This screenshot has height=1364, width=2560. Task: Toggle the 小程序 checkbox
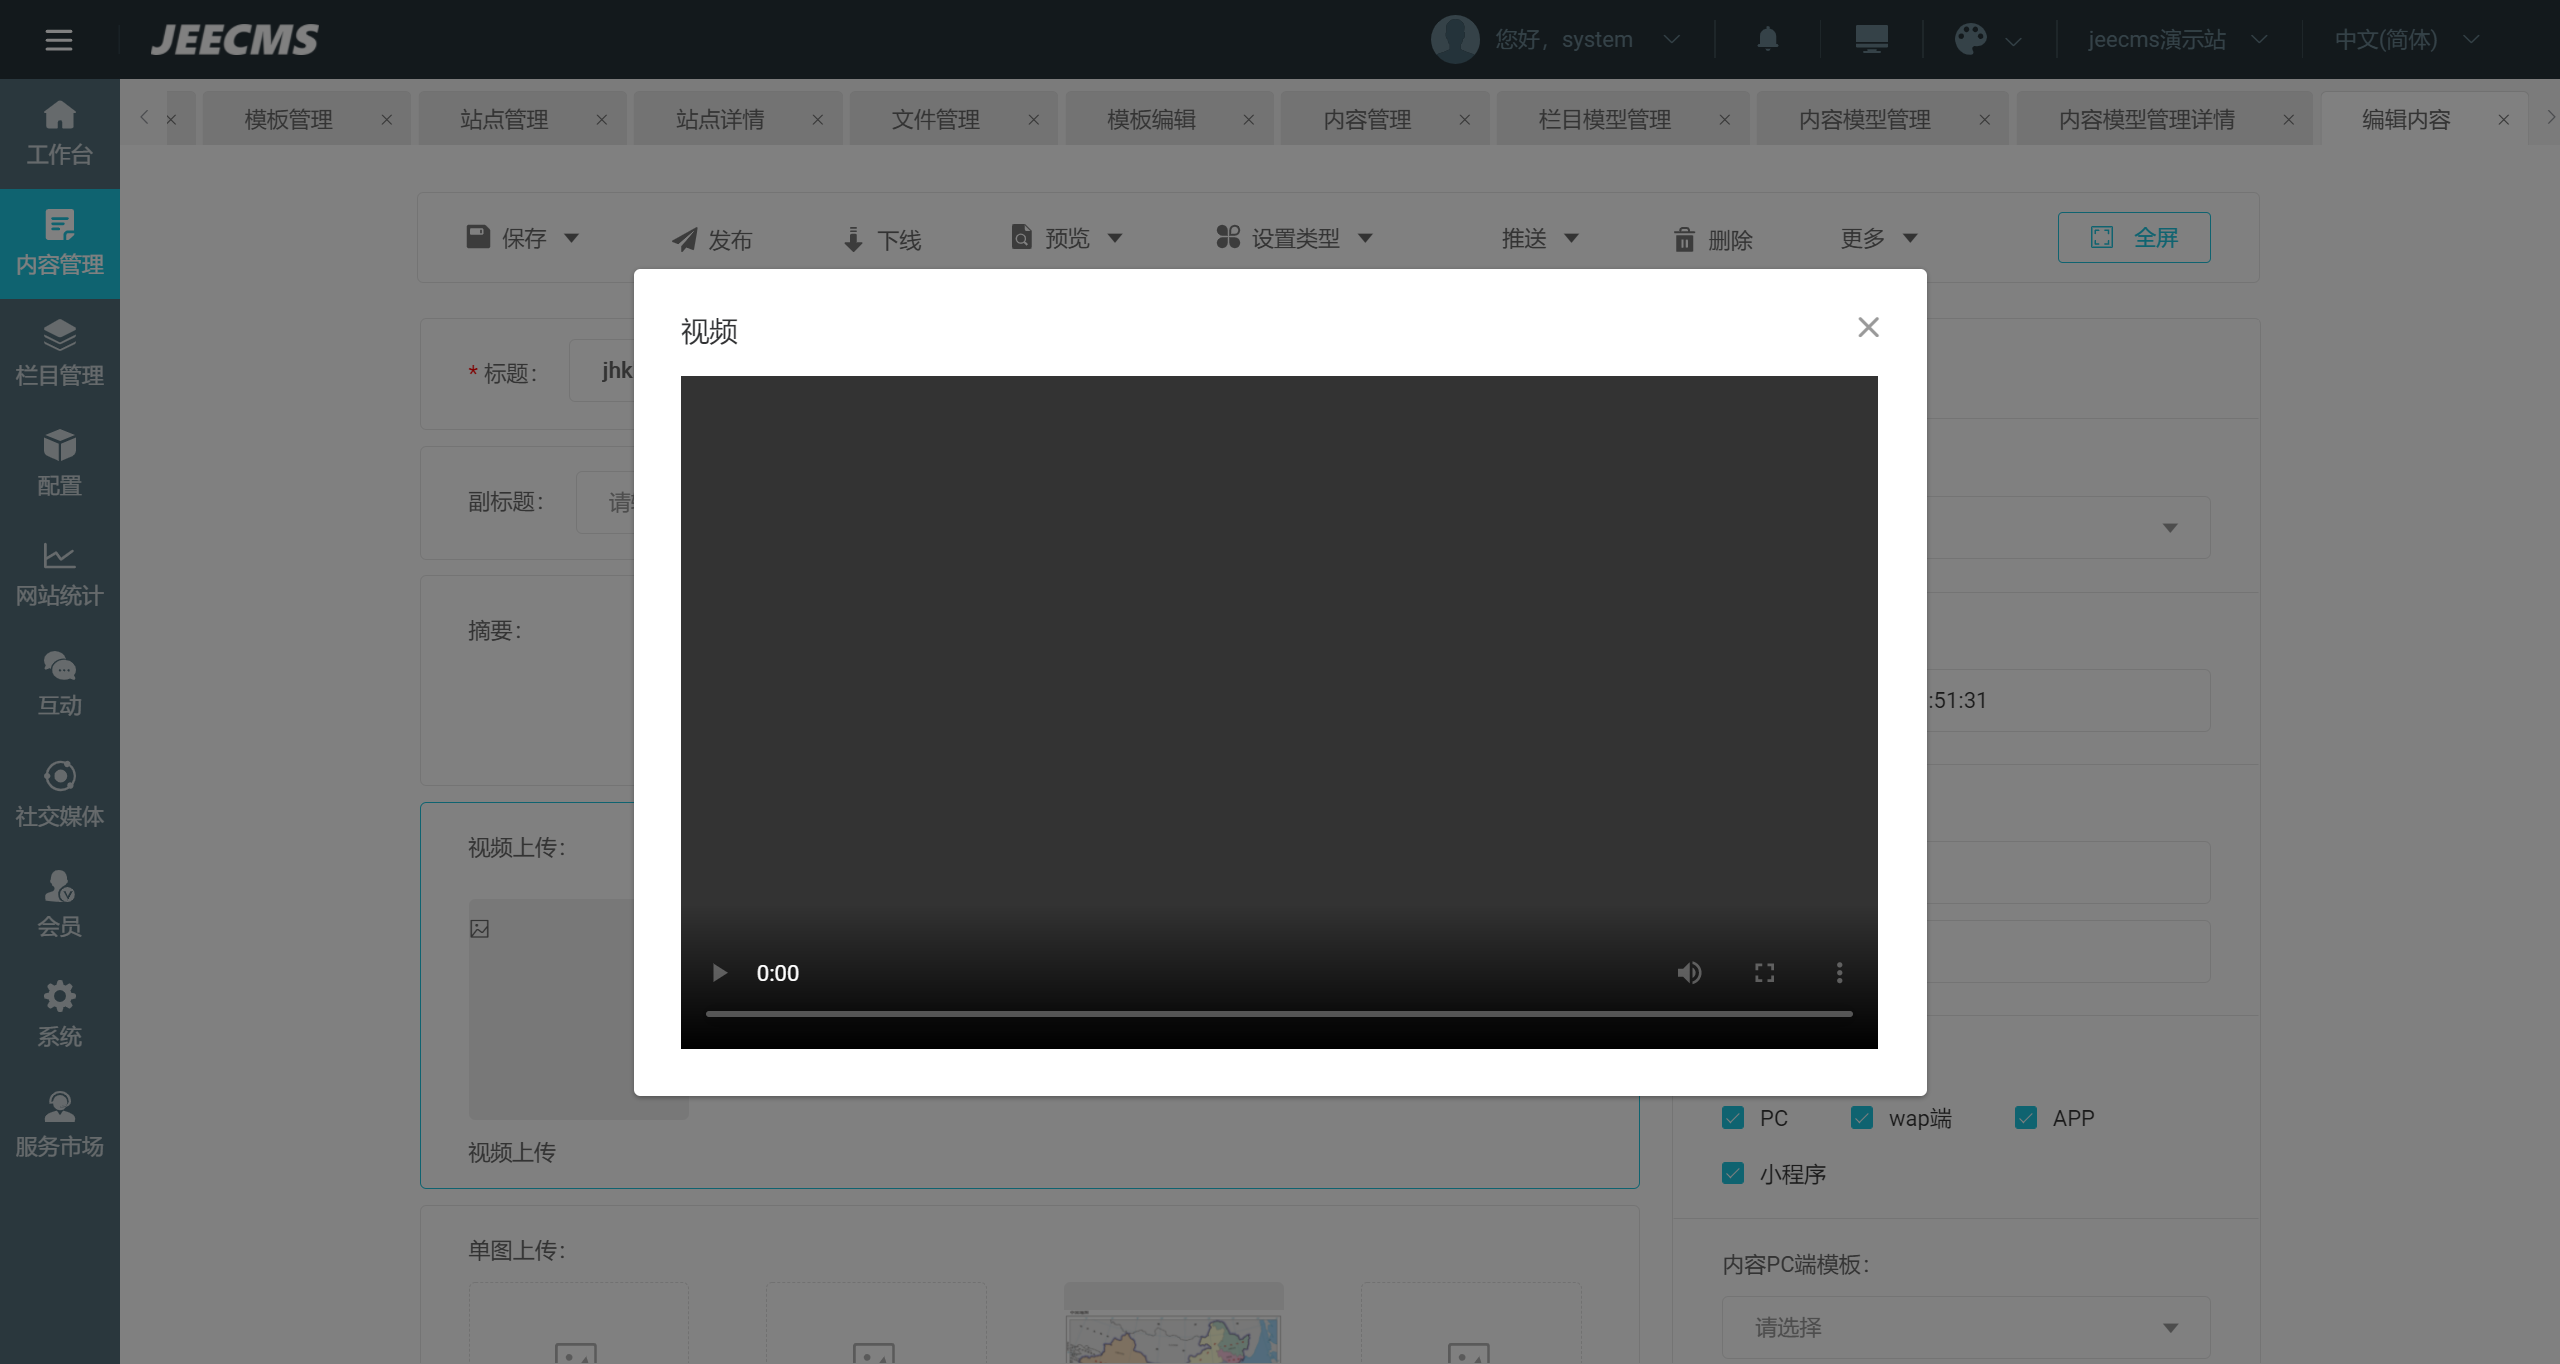pyautogui.click(x=1733, y=1174)
